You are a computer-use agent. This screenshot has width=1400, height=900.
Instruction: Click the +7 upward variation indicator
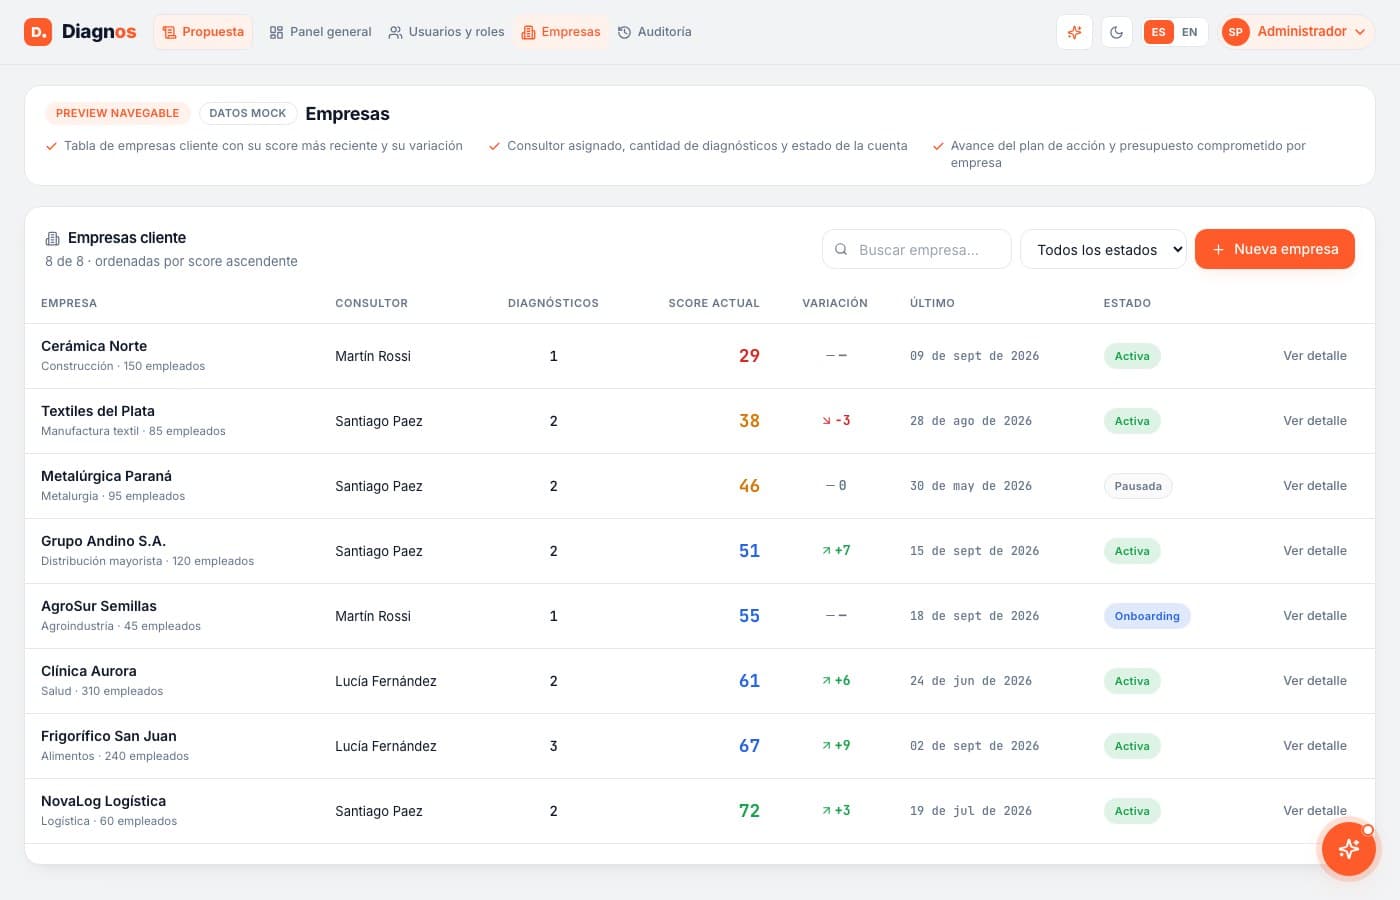(x=836, y=551)
